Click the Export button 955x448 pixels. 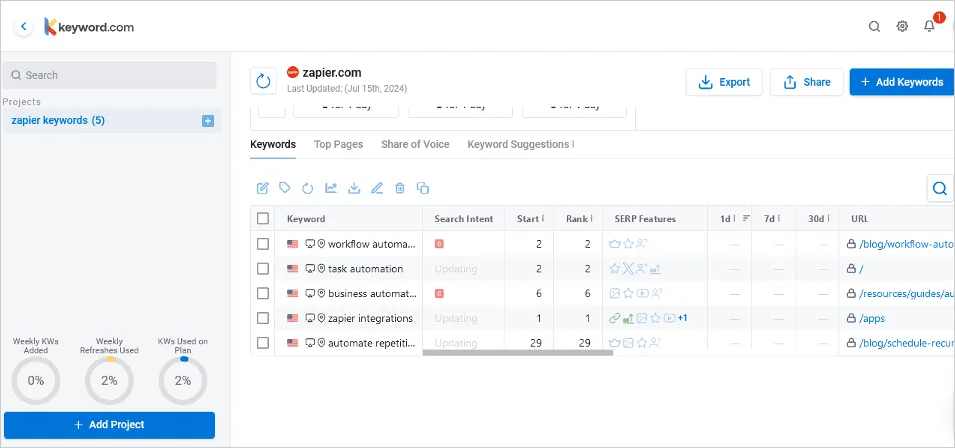724,82
